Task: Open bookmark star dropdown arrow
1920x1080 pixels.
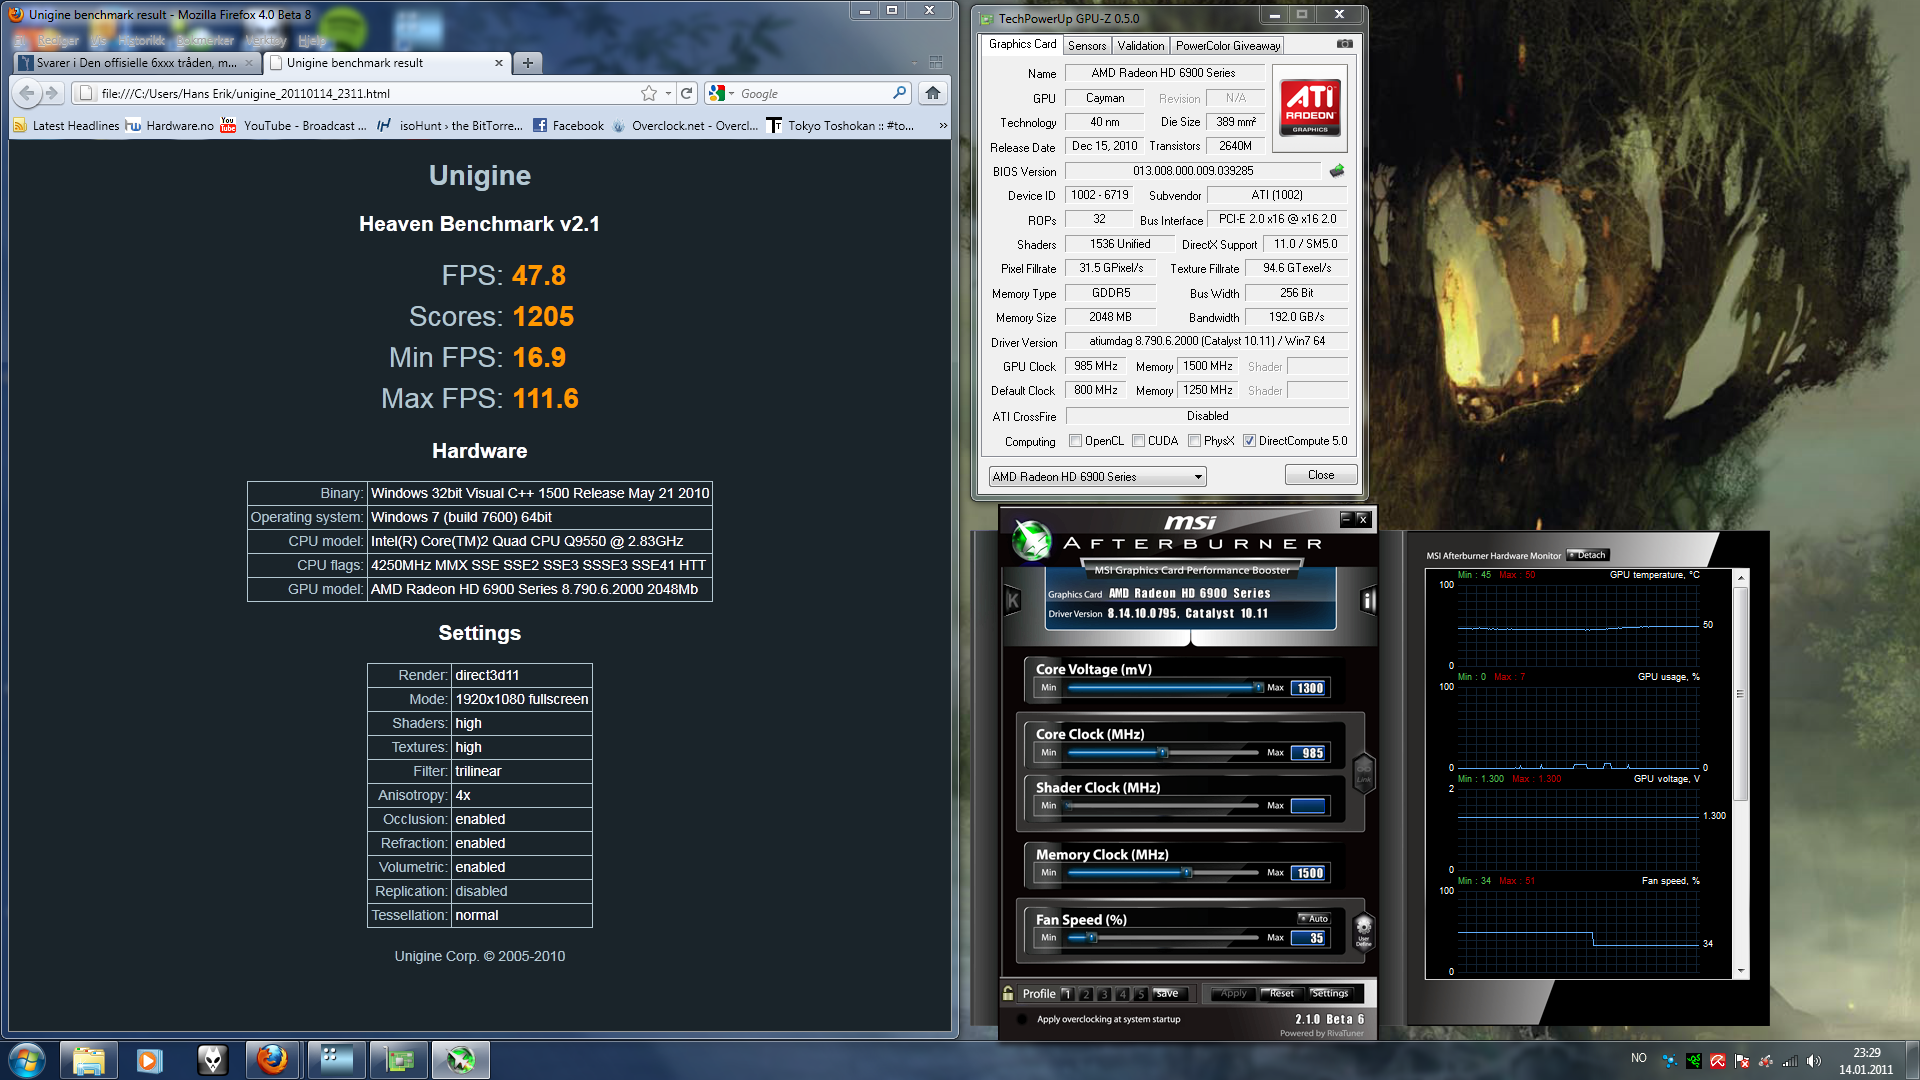Action: [x=668, y=93]
